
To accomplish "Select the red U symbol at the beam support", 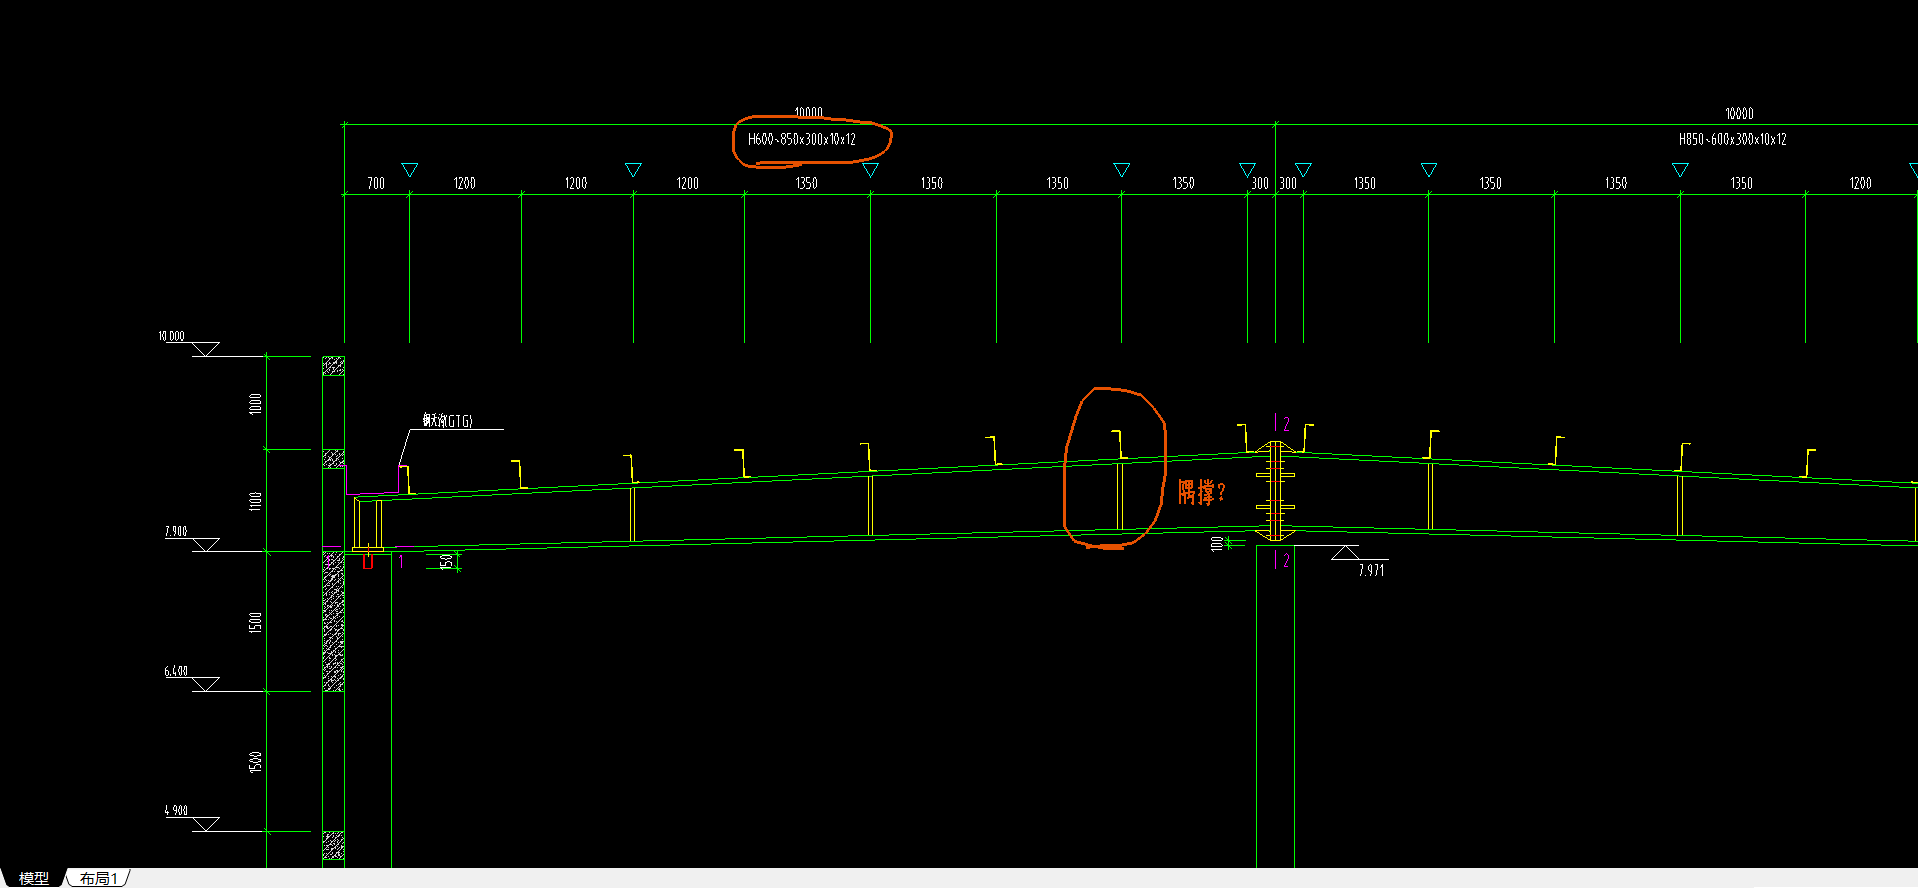I will click(x=368, y=562).
